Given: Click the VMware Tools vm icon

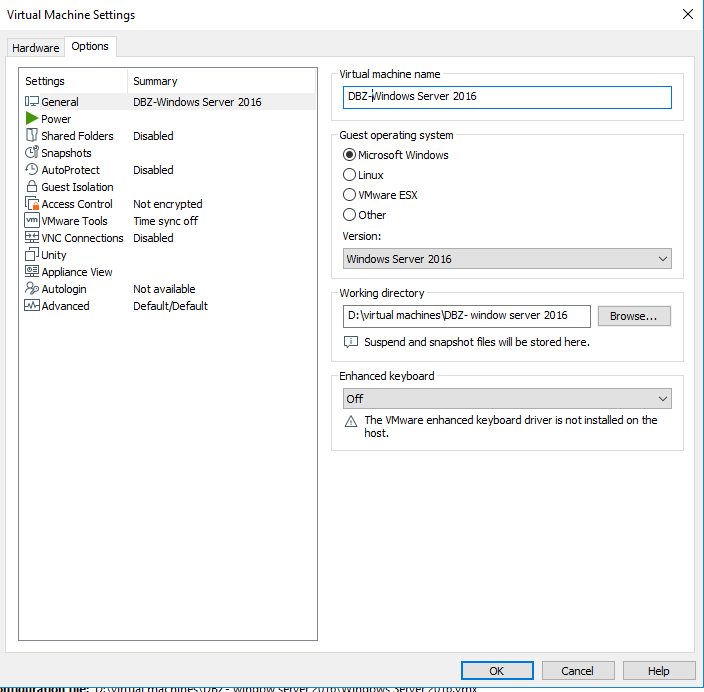Looking at the screenshot, I should coord(31,220).
